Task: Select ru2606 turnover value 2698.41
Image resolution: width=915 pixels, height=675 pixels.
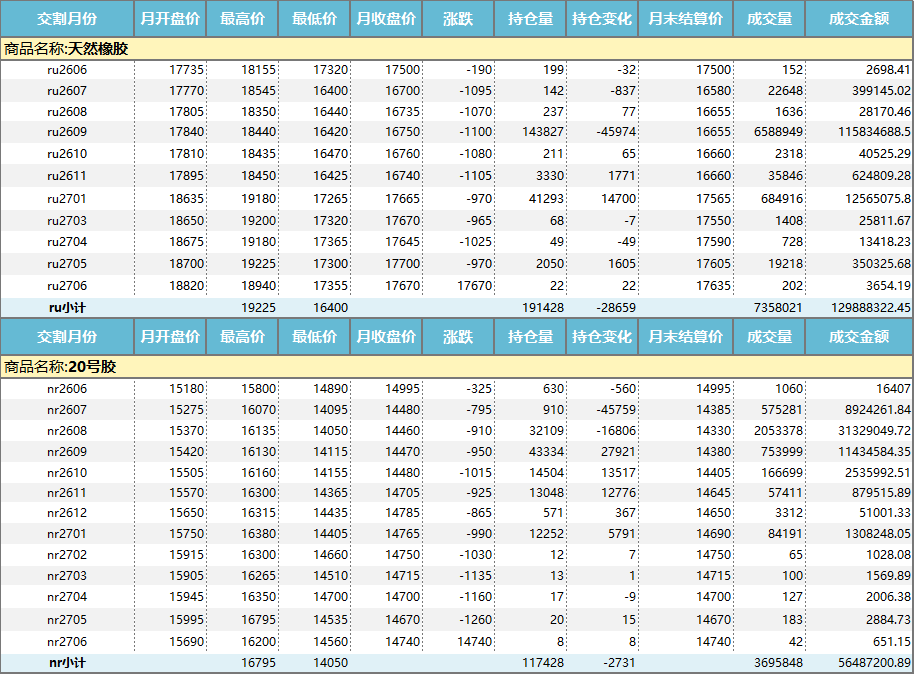Action: [x=888, y=70]
